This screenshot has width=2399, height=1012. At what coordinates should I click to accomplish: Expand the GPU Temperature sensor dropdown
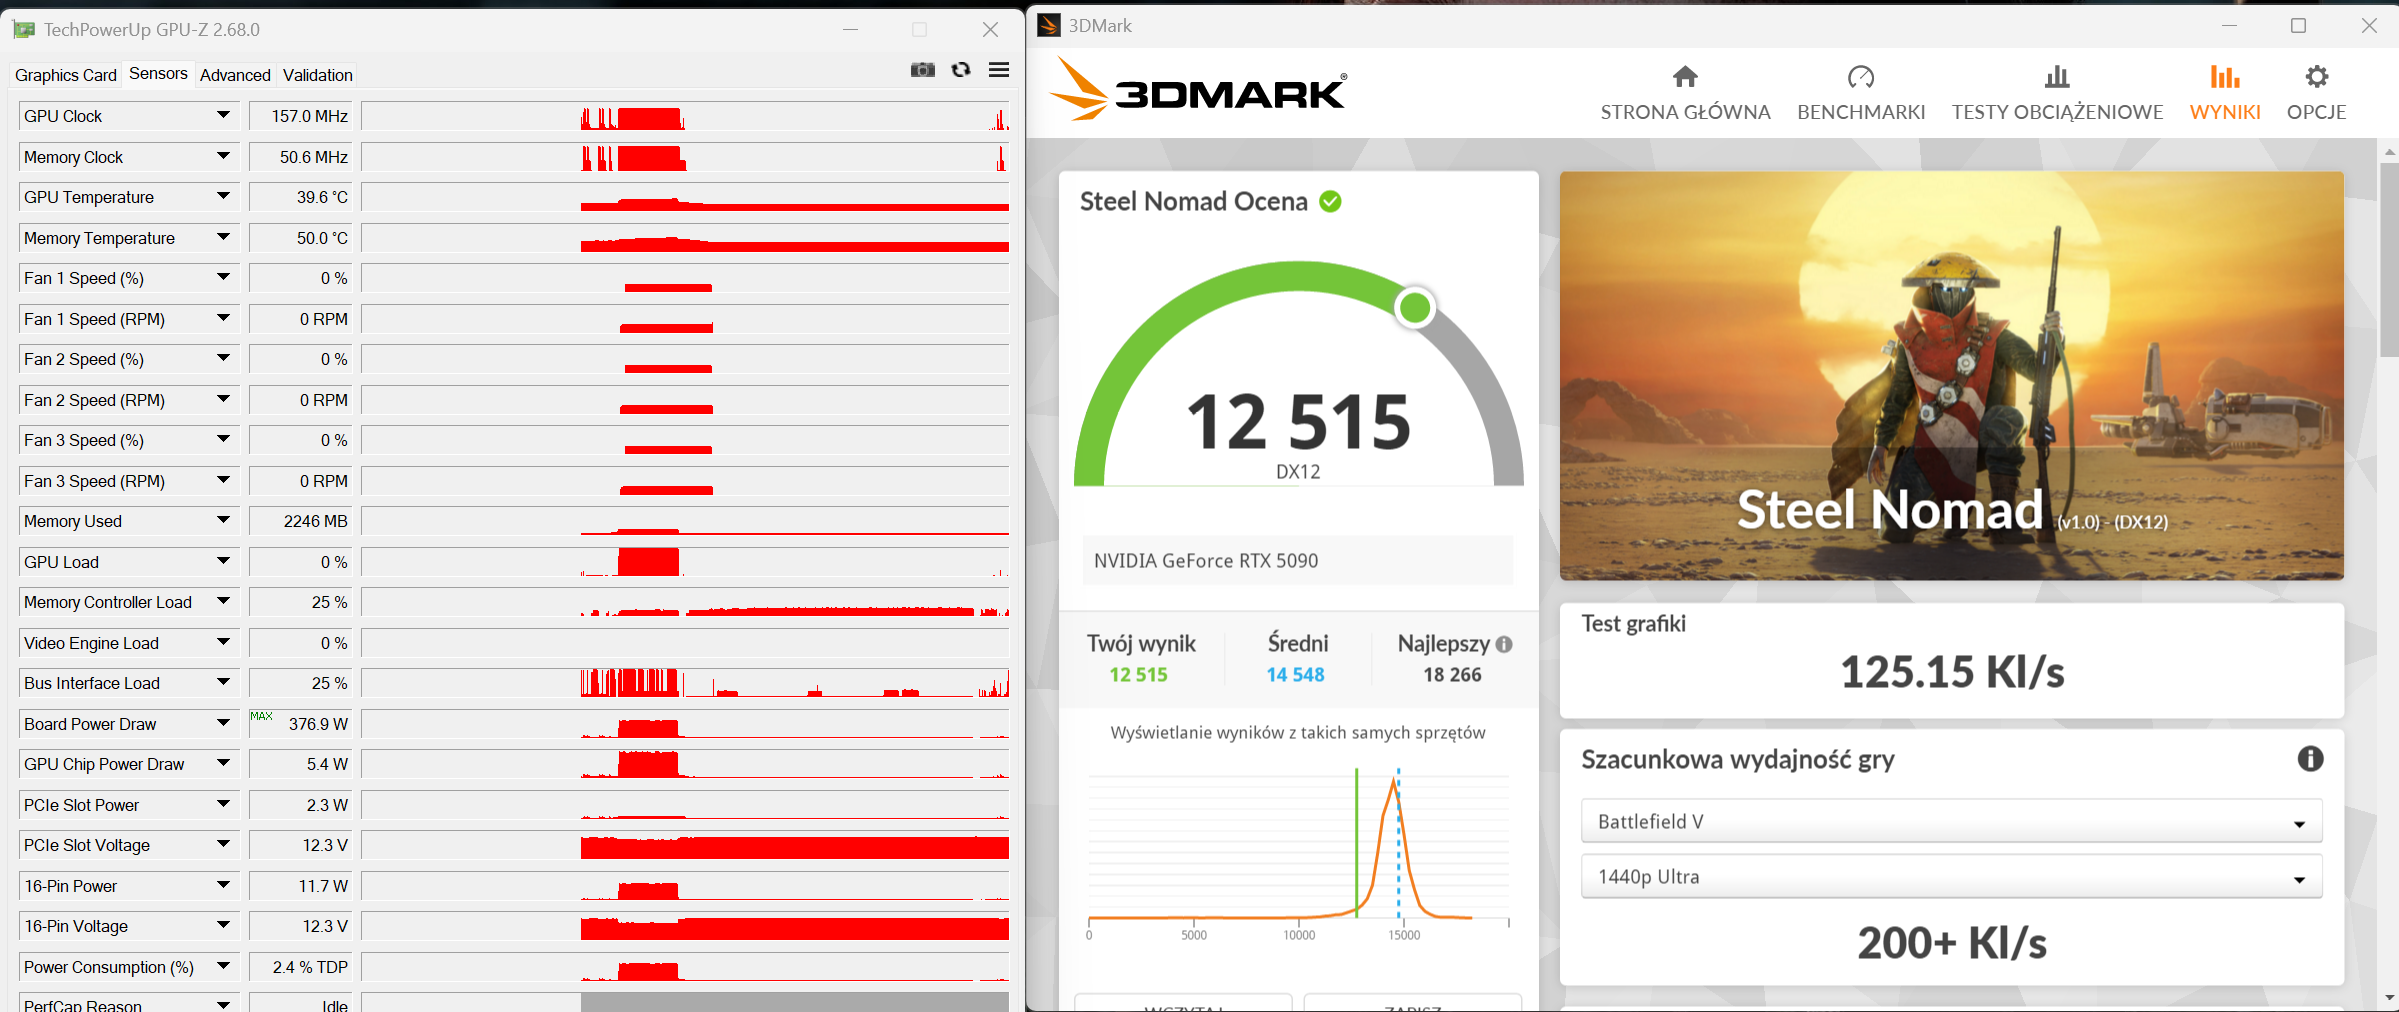click(x=223, y=197)
